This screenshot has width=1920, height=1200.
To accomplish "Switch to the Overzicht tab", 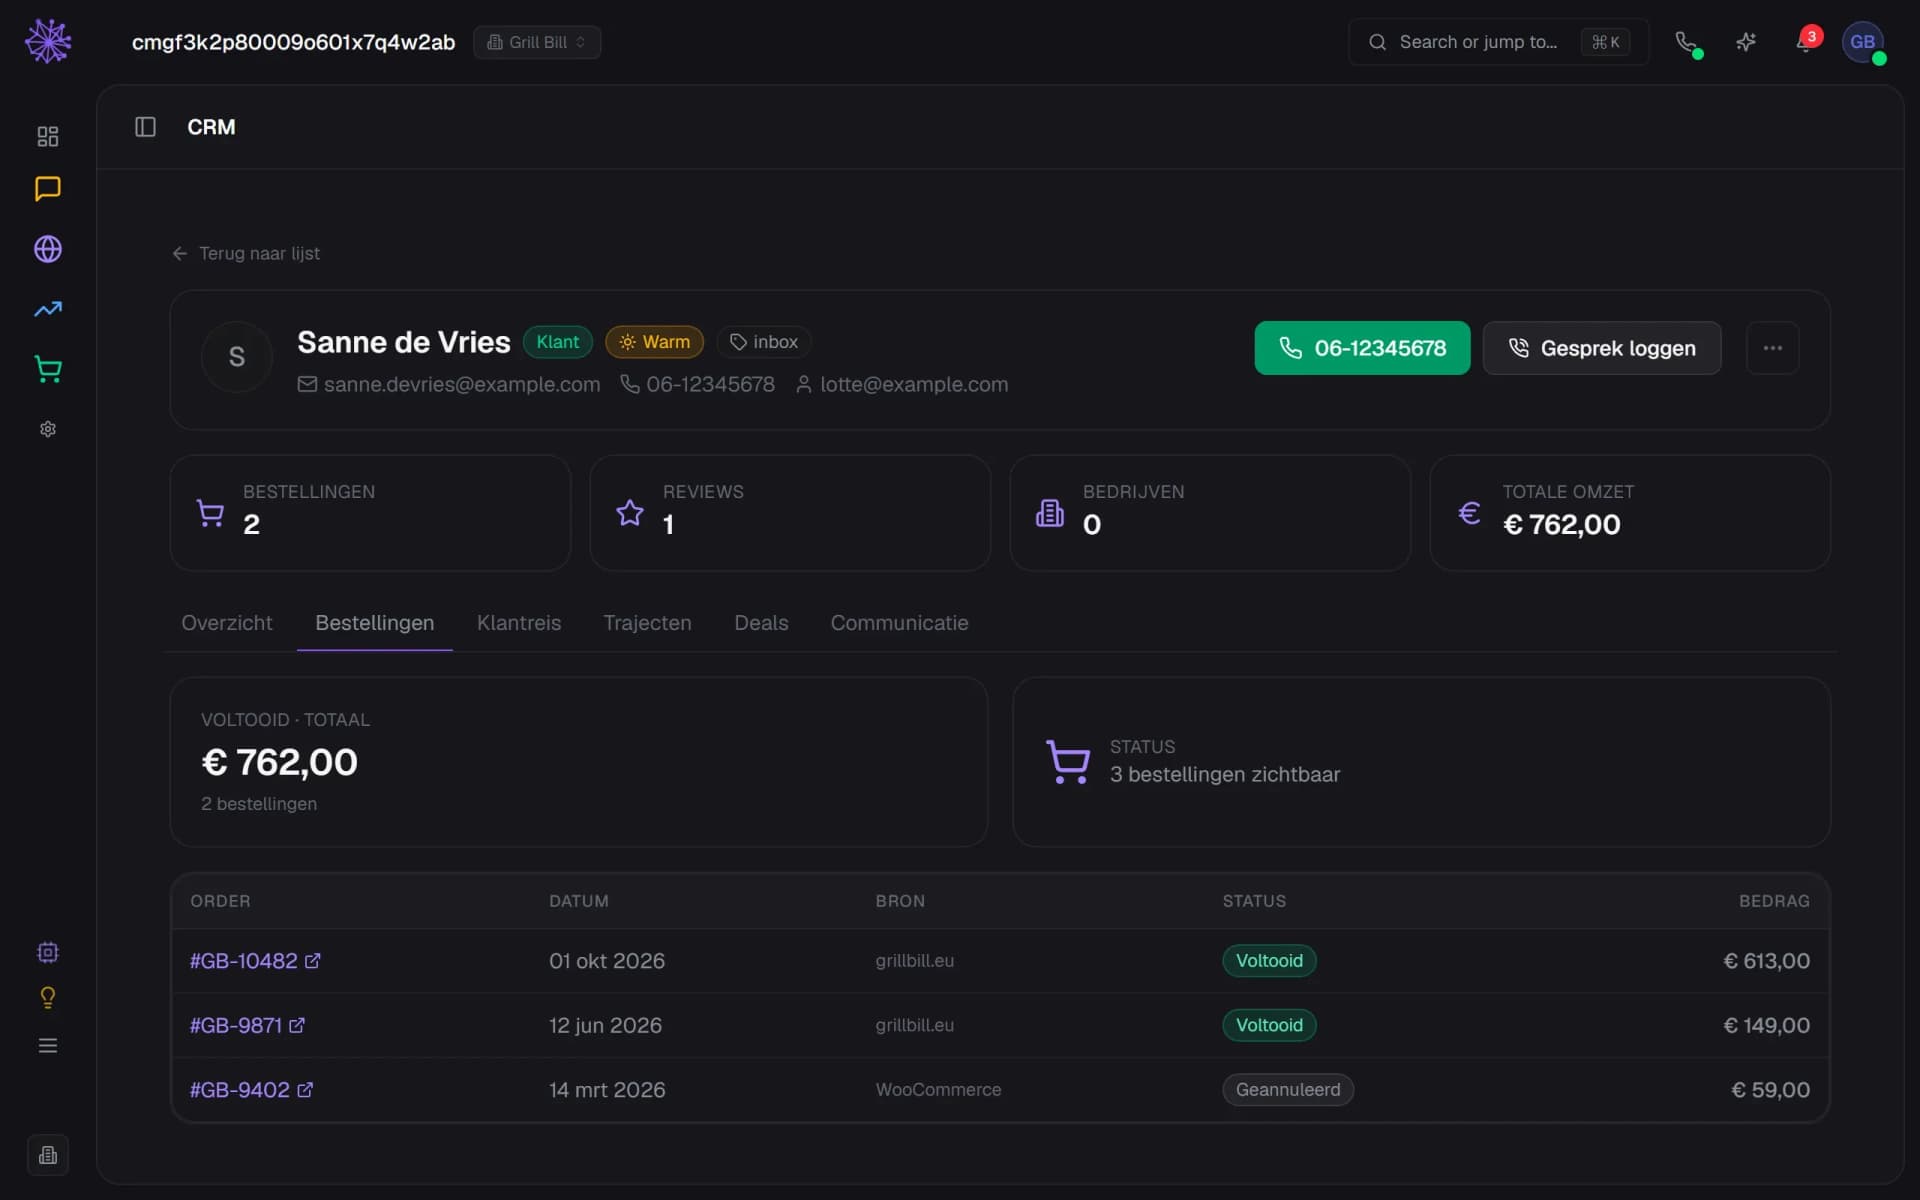I will pyautogui.click(x=227, y=623).
